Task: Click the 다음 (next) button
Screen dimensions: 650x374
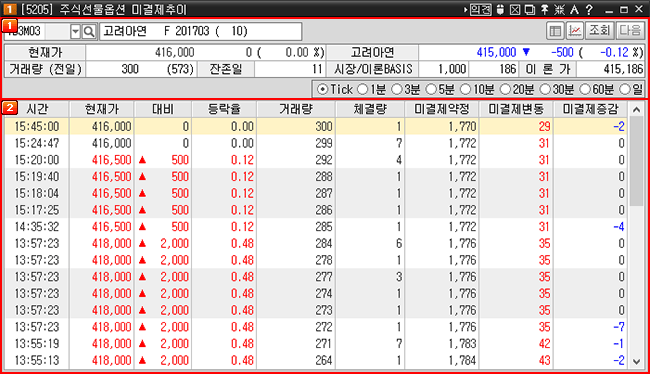Action: click(x=630, y=31)
